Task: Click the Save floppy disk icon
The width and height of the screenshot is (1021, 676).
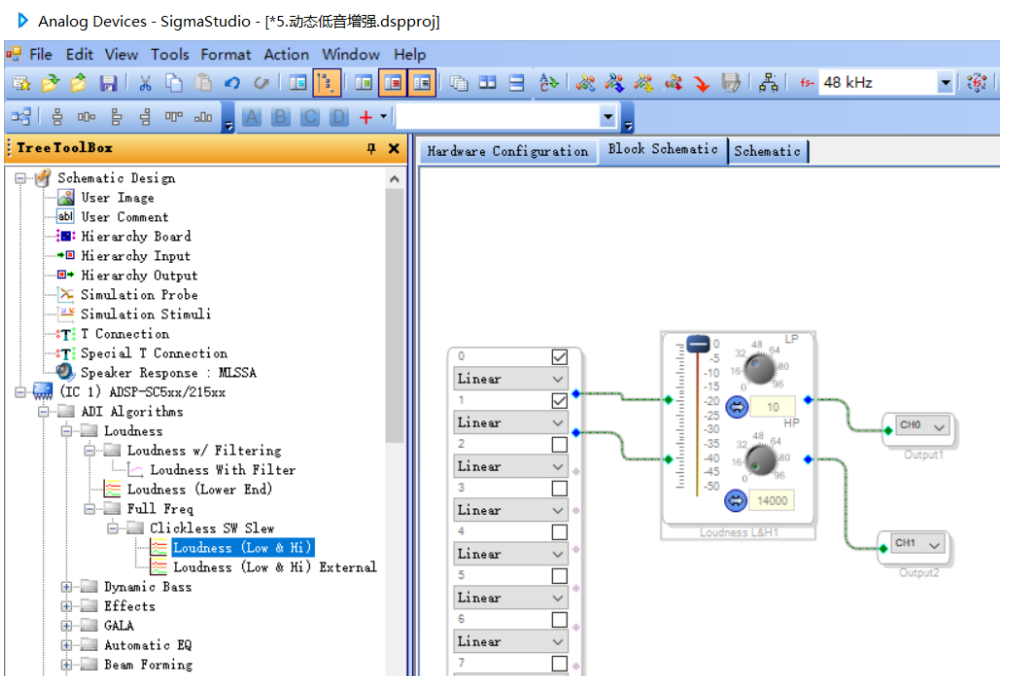Action: click(x=107, y=83)
